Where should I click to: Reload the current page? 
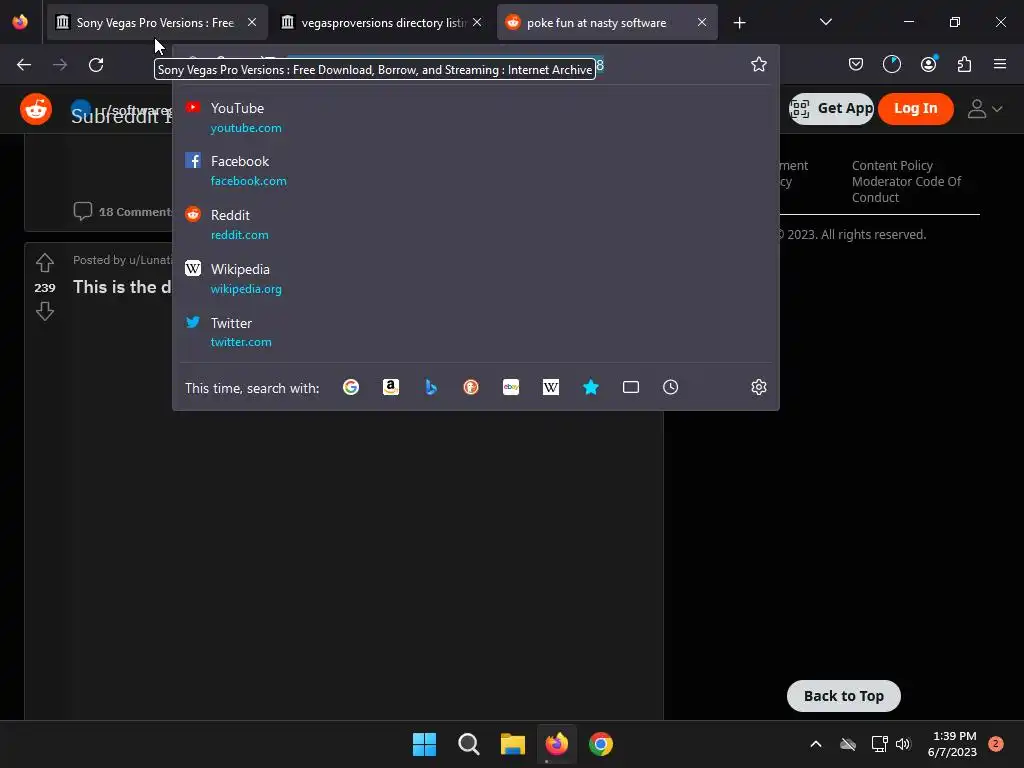pos(96,65)
